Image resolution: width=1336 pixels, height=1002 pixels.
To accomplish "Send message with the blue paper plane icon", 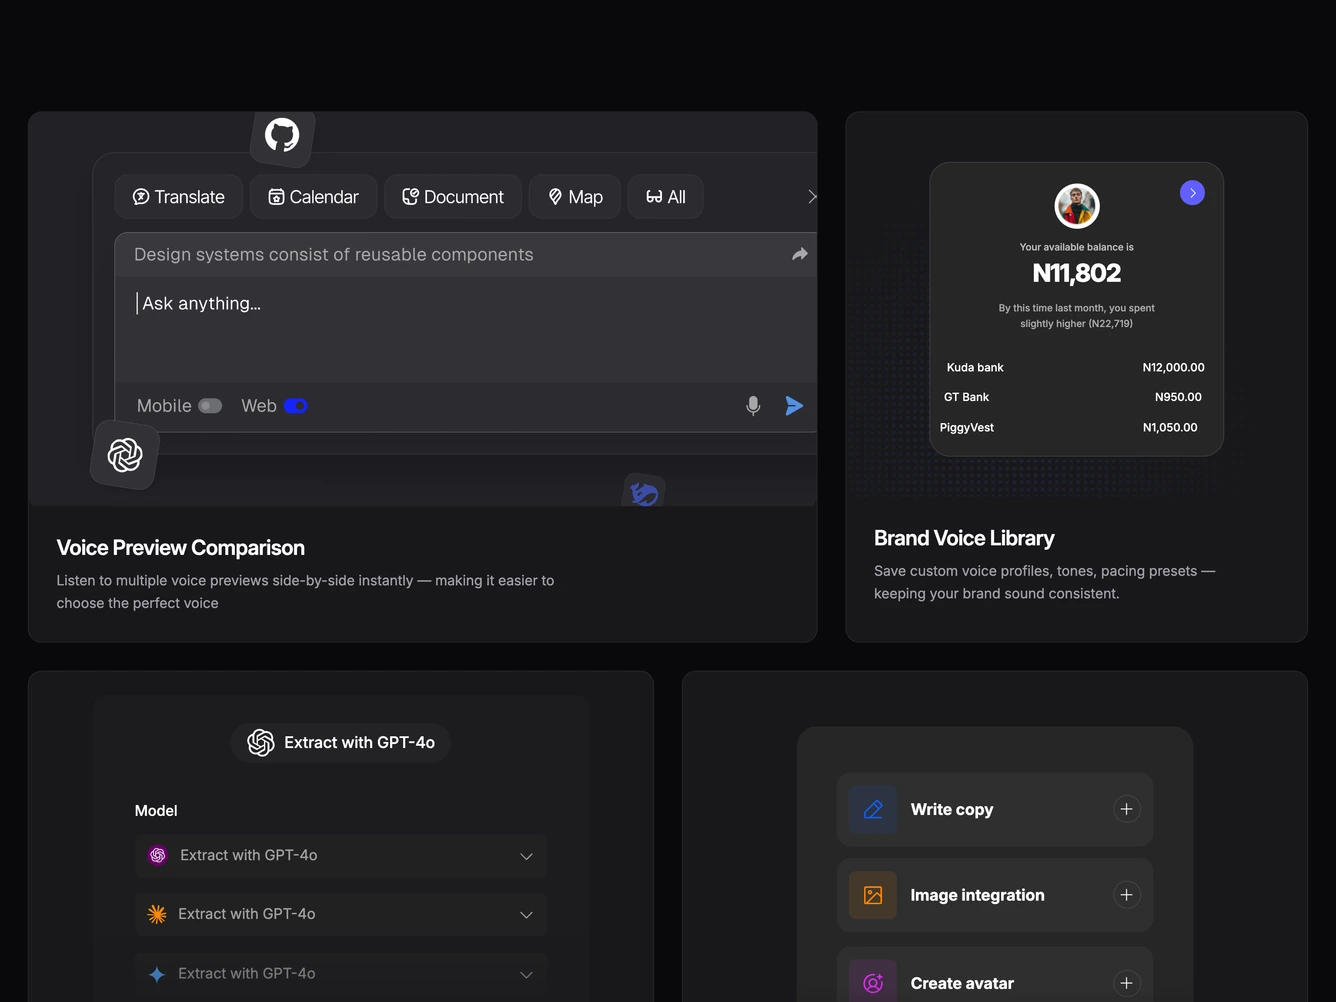I will point(794,405).
